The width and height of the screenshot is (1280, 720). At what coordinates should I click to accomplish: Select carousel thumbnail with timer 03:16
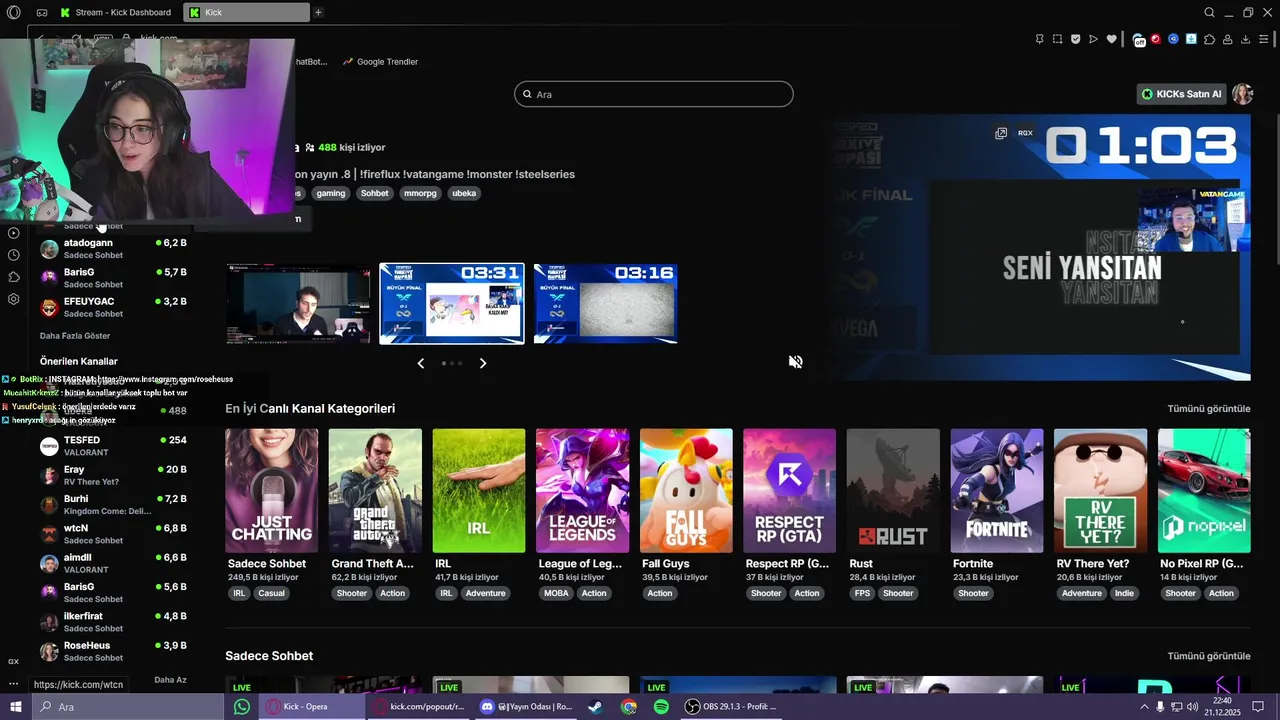[606, 303]
